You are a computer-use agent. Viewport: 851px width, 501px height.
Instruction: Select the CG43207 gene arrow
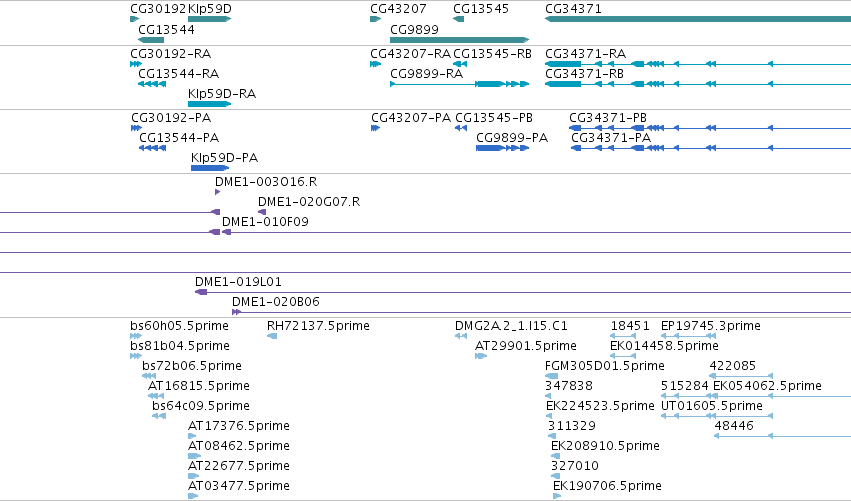click(x=376, y=19)
